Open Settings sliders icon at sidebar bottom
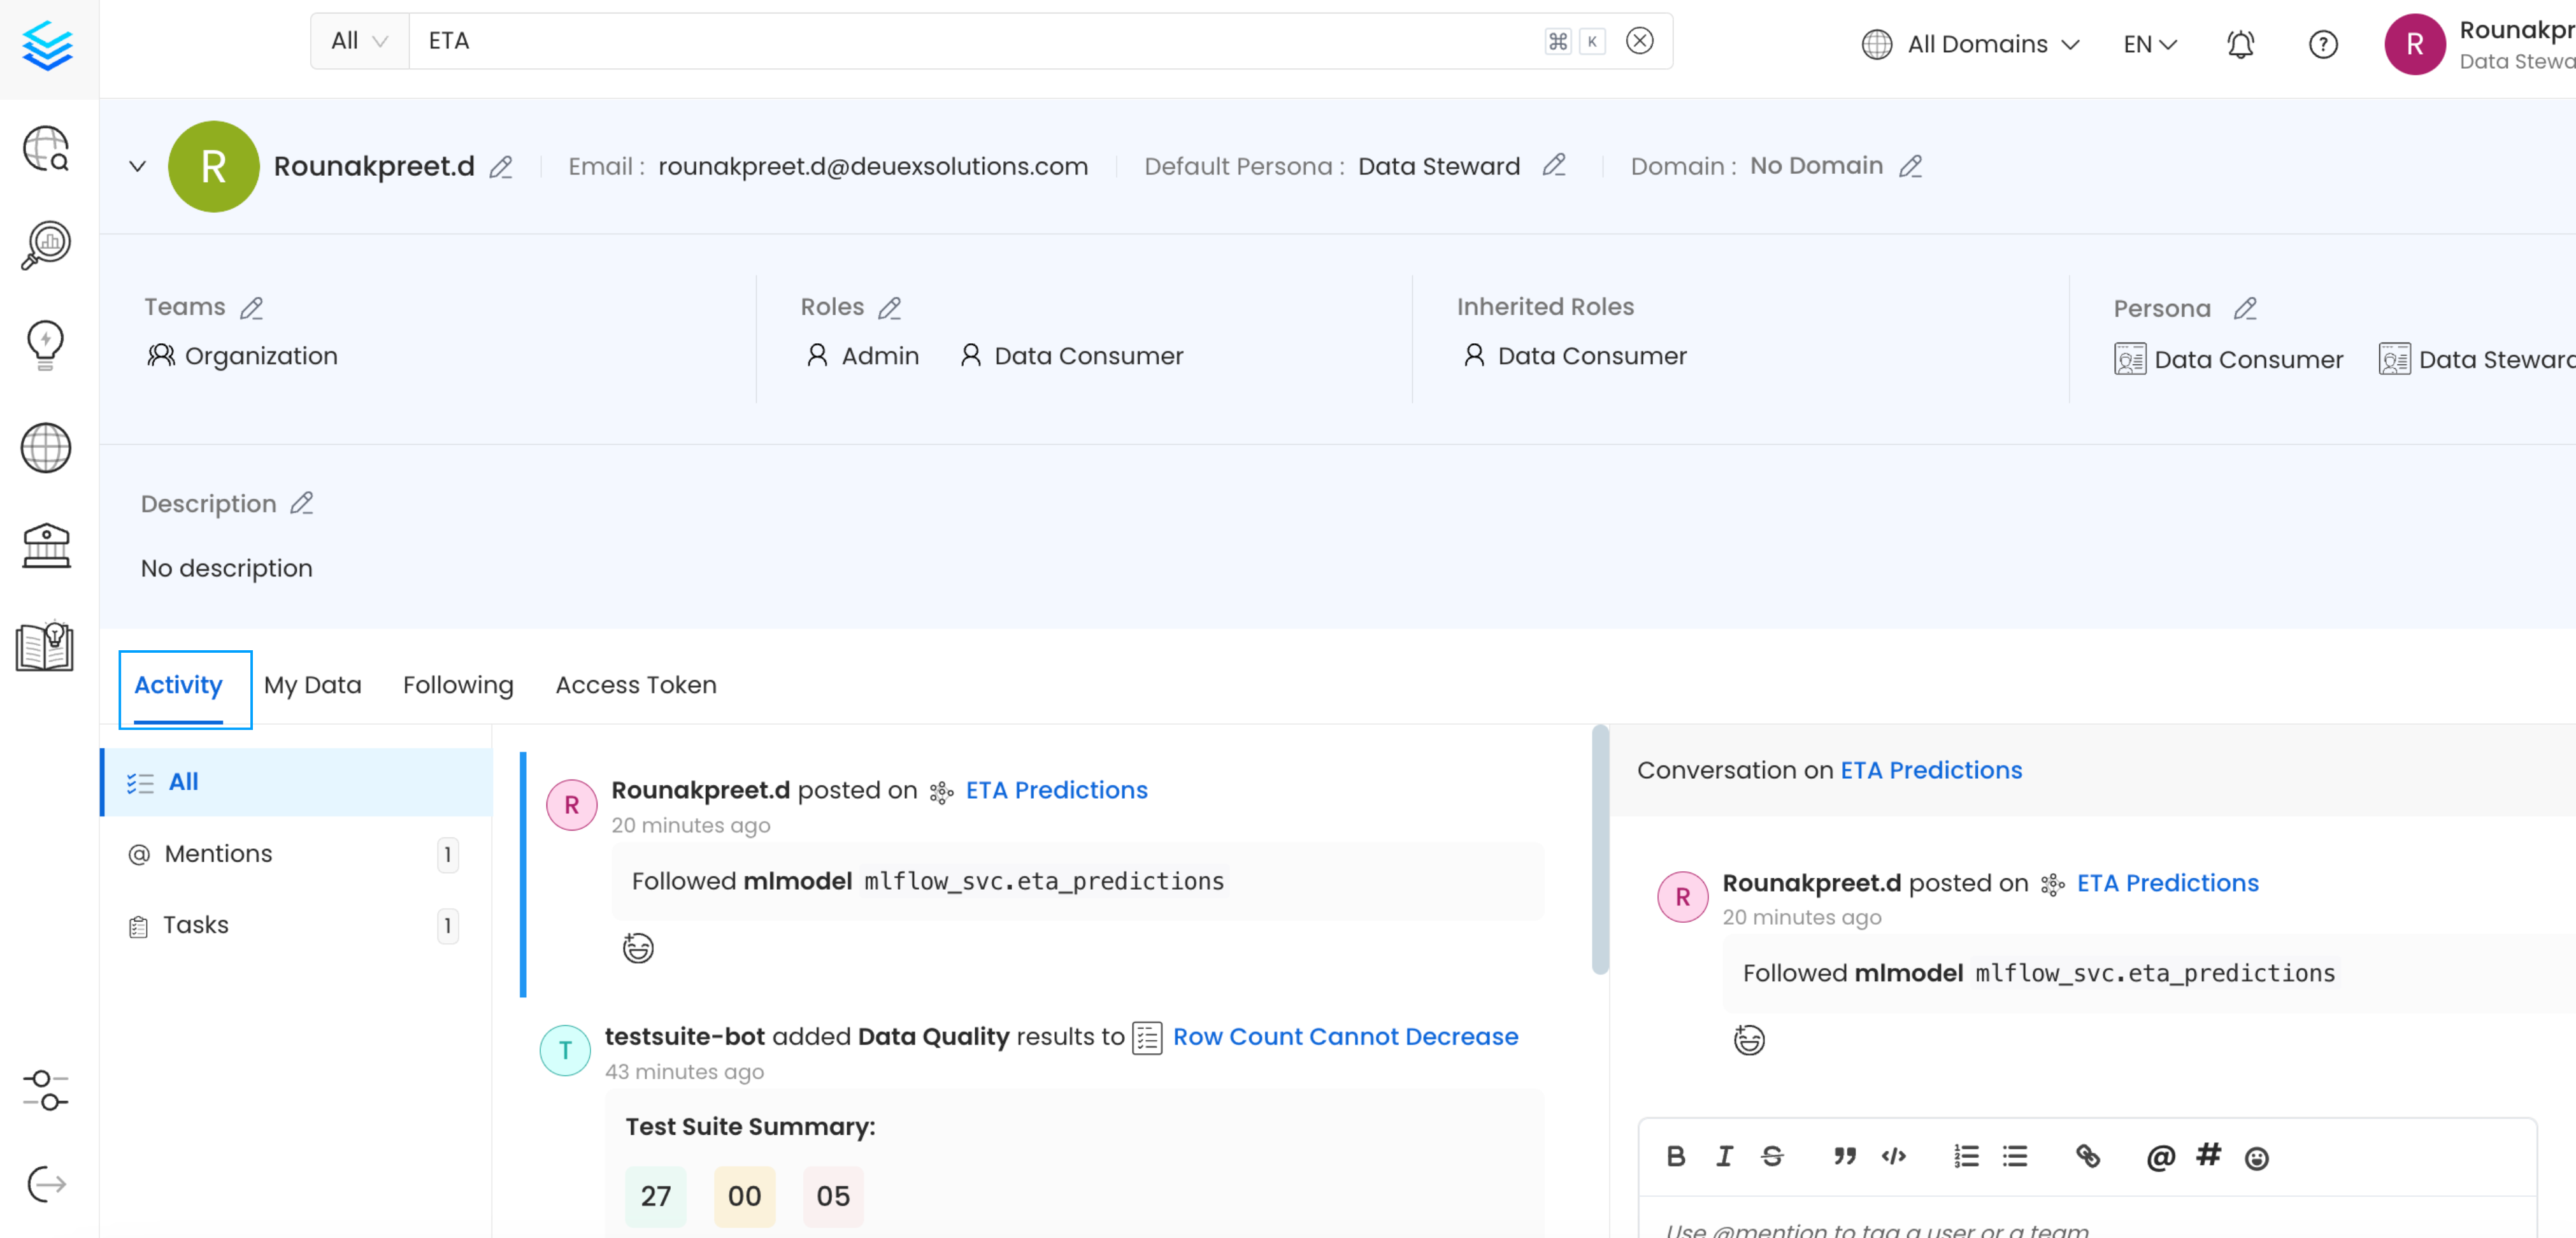This screenshot has width=2576, height=1238. coord(46,1090)
